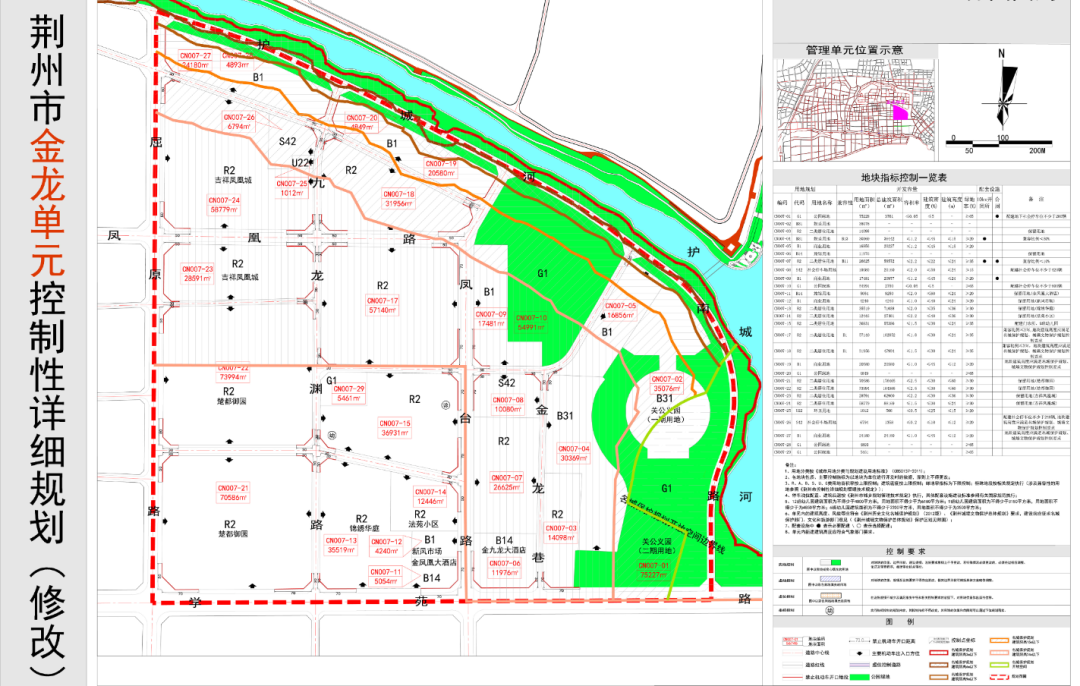Select parcel label CN007-12 4240㎡

point(386,546)
